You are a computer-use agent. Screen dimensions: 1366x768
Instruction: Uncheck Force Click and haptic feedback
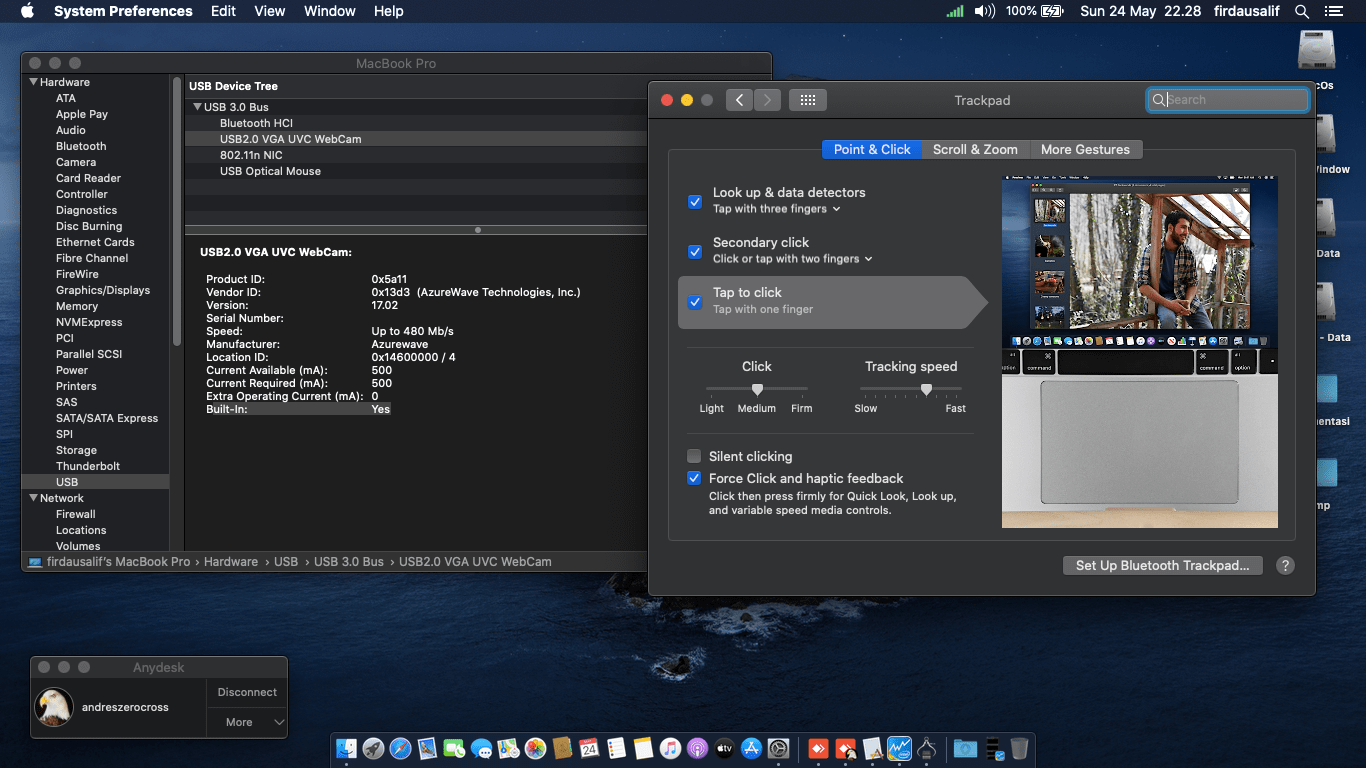[695, 478]
